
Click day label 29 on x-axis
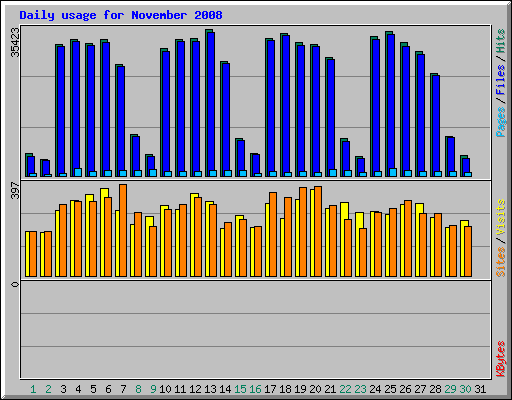(x=450, y=389)
